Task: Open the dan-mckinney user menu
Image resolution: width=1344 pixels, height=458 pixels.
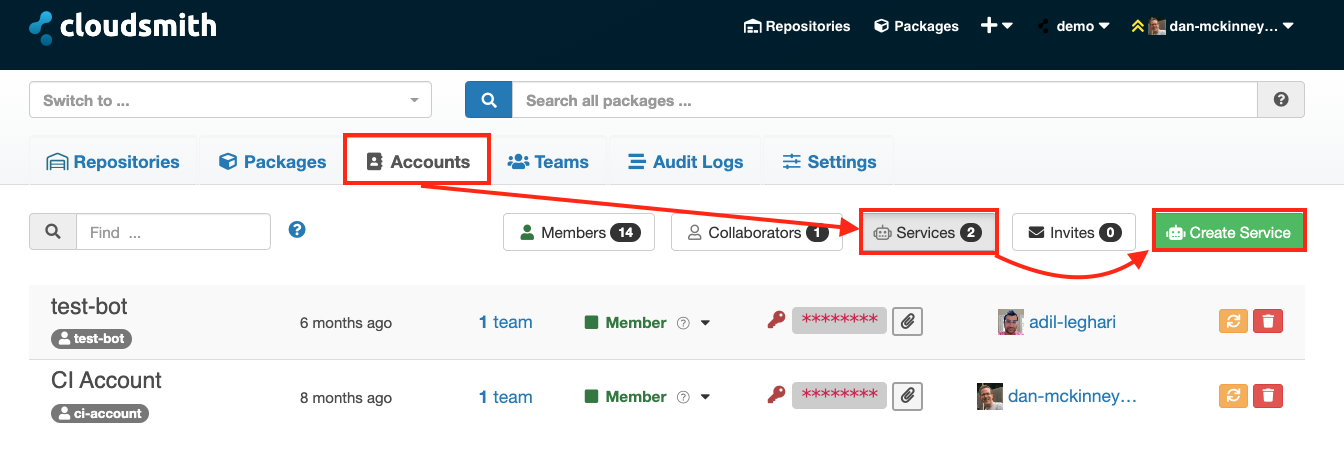Action: click(x=1212, y=26)
